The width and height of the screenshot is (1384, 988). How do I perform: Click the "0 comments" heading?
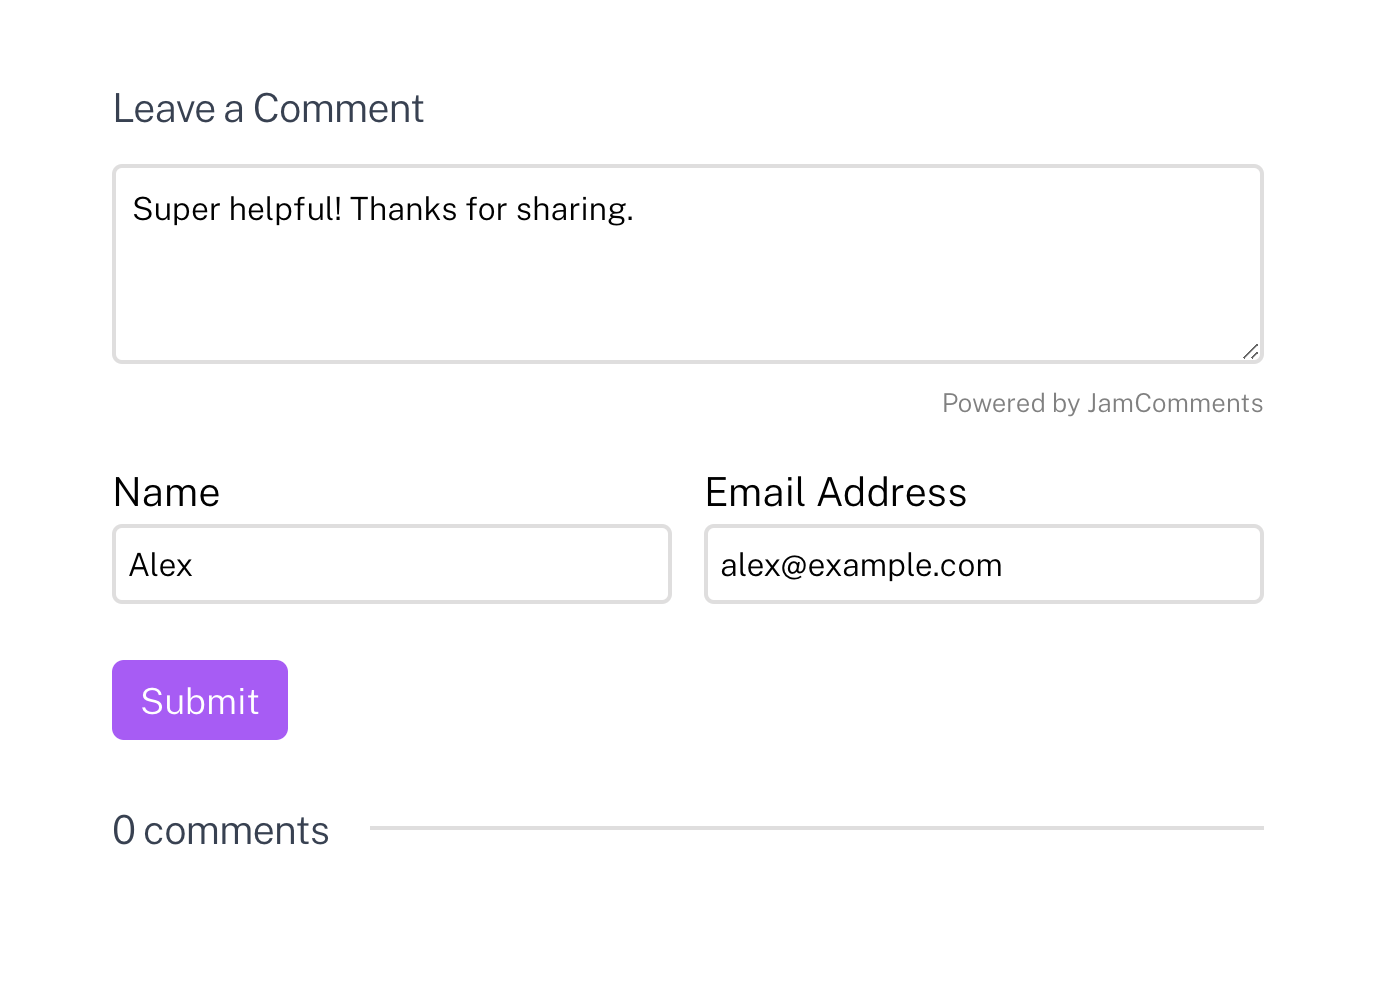point(221,830)
